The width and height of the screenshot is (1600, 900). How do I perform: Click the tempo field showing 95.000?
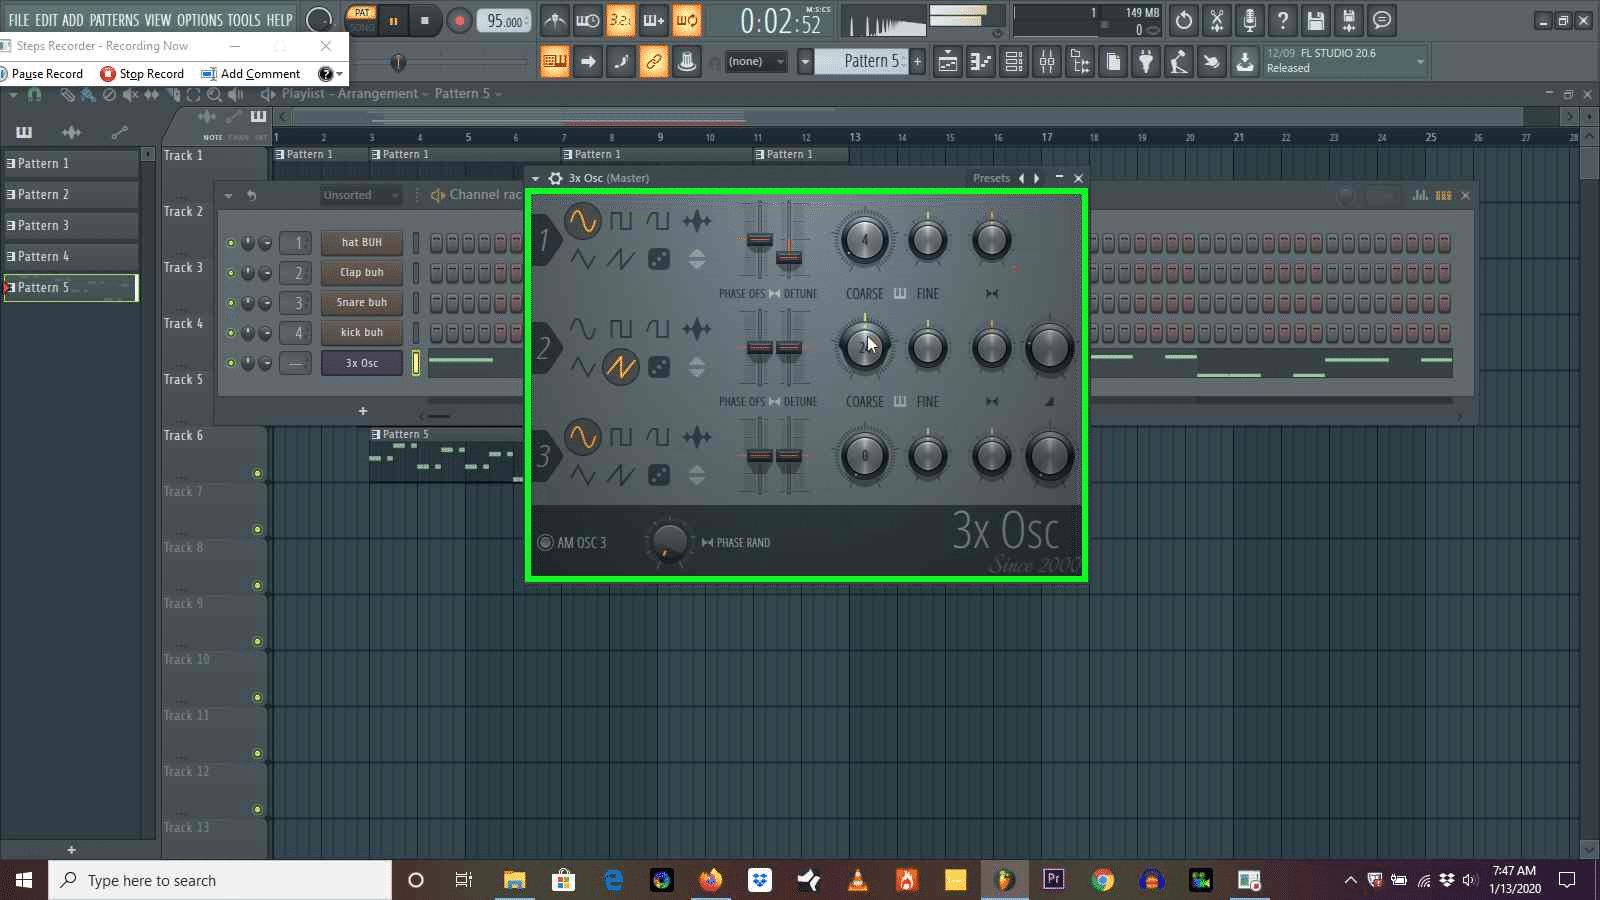click(505, 21)
